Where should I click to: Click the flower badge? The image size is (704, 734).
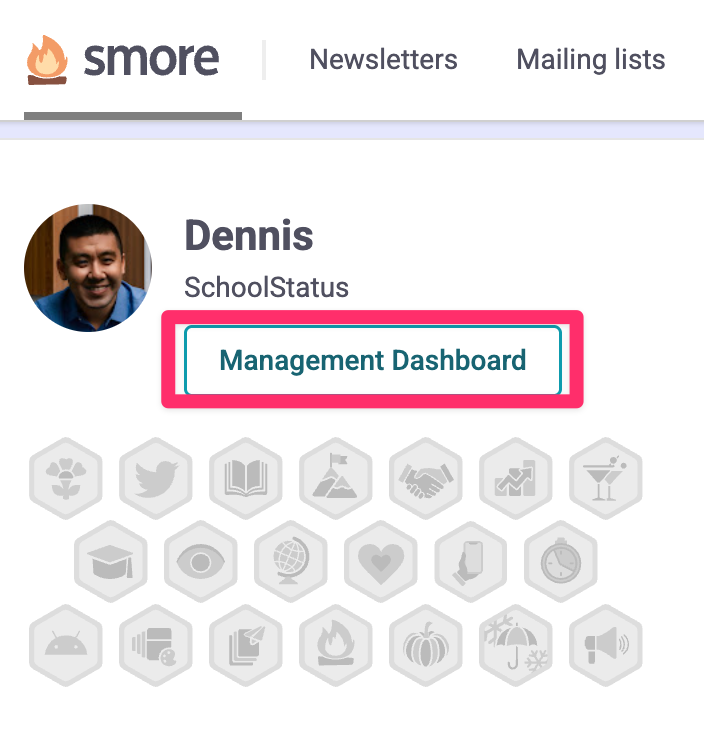coord(65,478)
